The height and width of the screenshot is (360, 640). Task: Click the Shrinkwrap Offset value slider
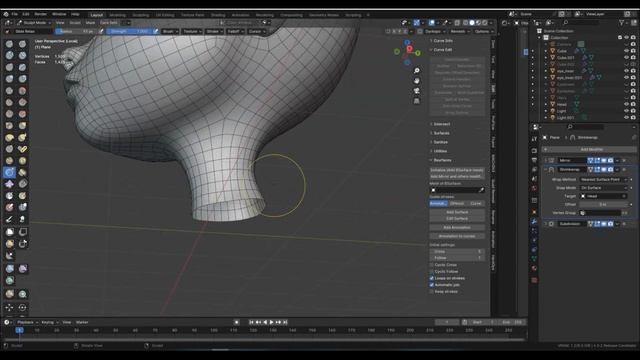click(x=604, y=204)
